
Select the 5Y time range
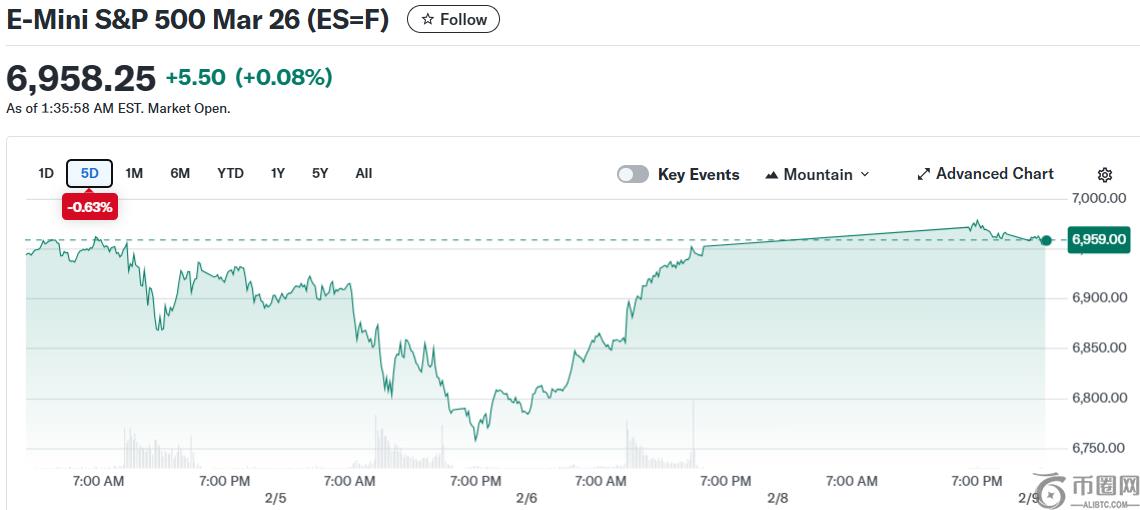coord(320,173)
